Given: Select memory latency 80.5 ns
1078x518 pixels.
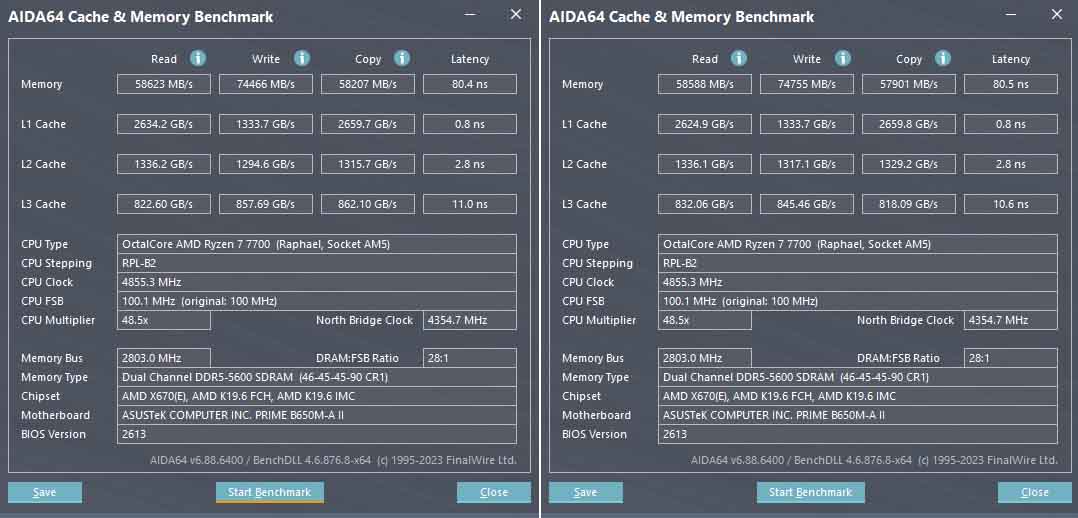Looking at the screenshot, I should (x=1011, y=85).
